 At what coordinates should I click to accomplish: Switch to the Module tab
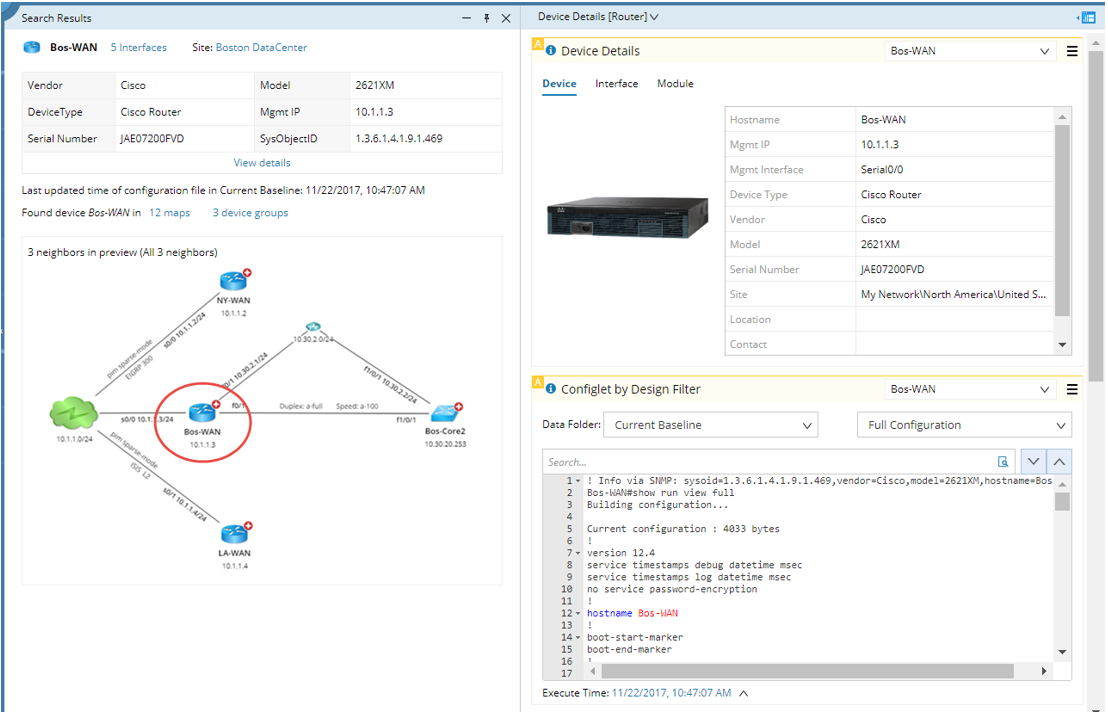(x=675, y=84)
